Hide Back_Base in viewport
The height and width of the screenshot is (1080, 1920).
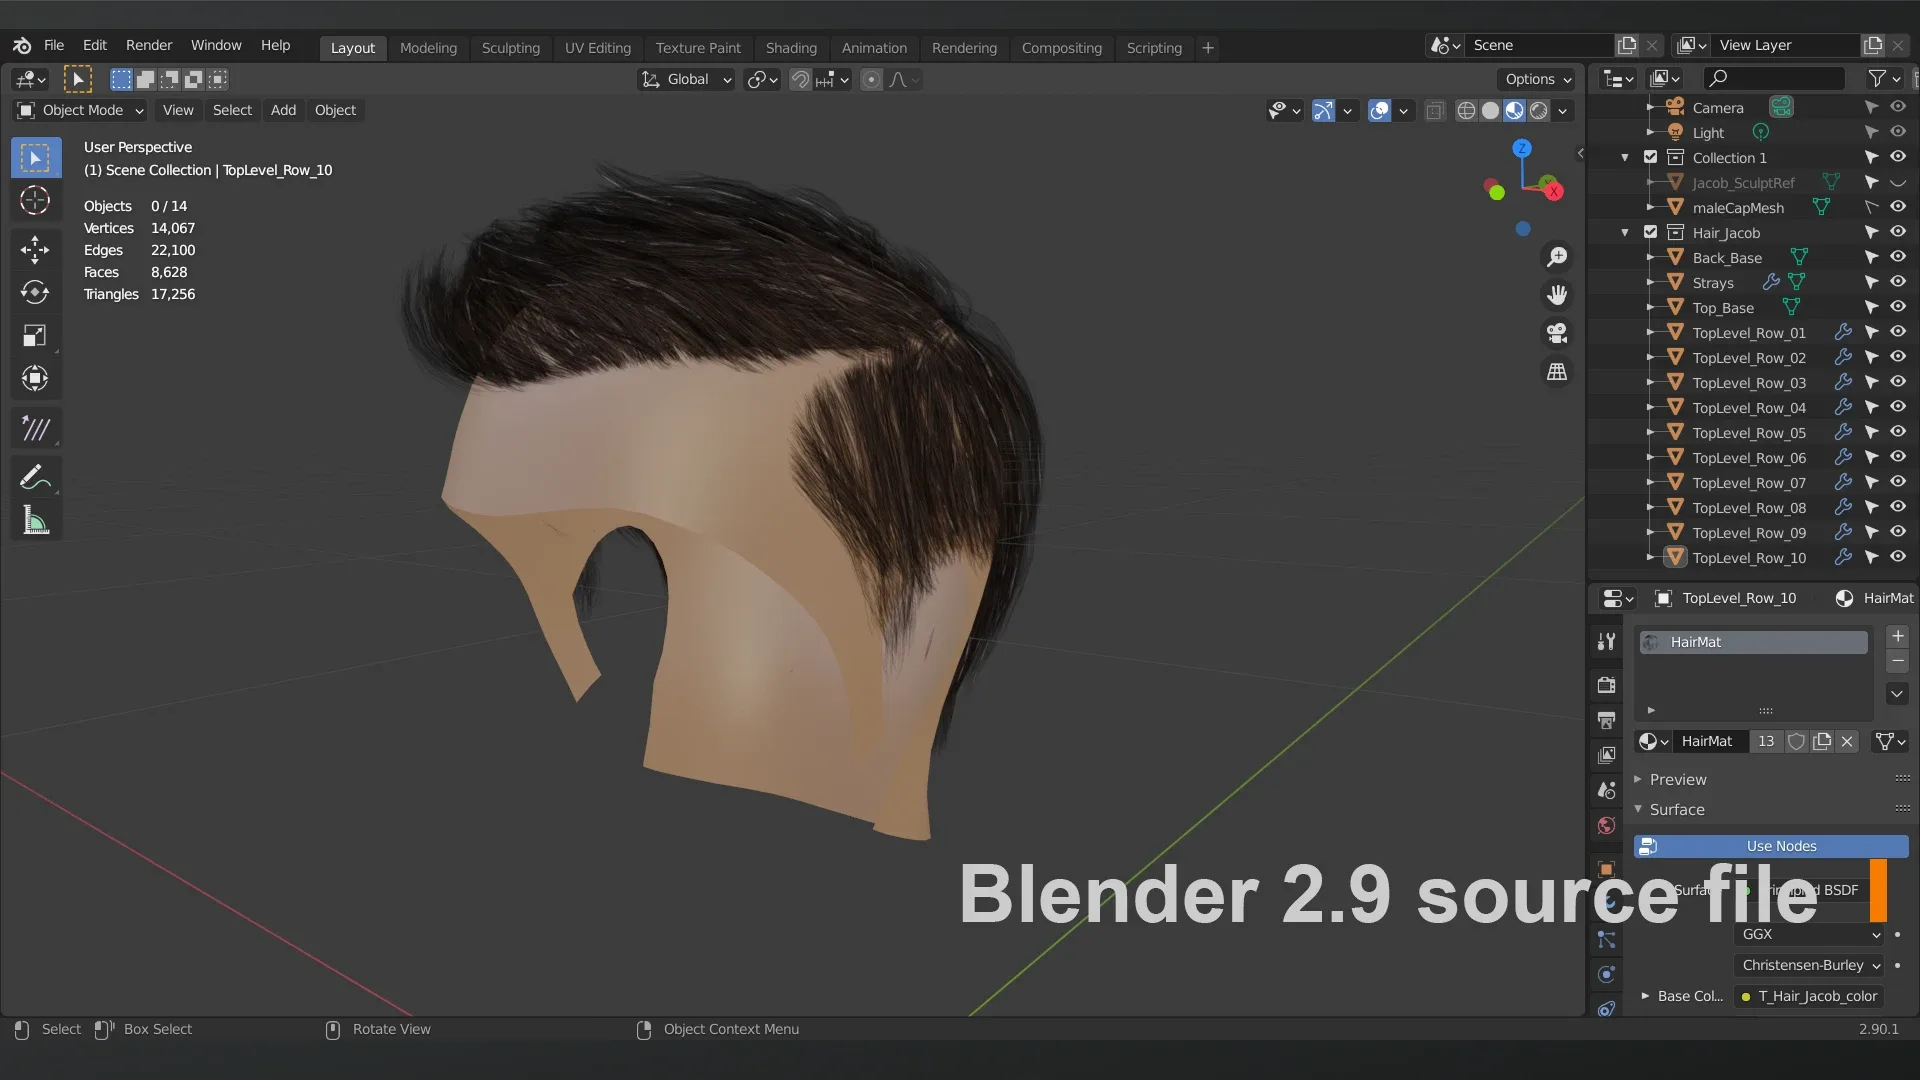click(1897, 257)
